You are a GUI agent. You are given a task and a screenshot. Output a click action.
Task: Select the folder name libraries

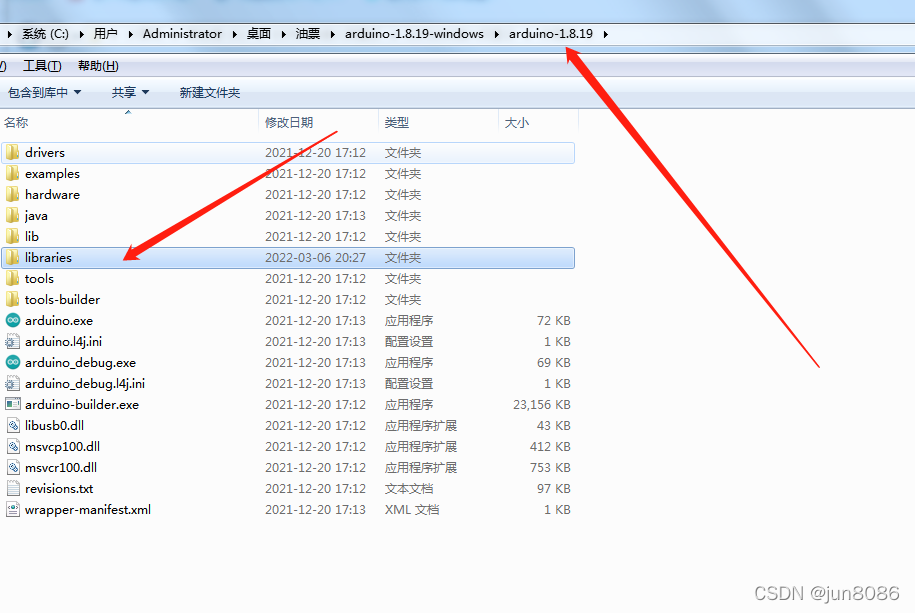[48, 257]
